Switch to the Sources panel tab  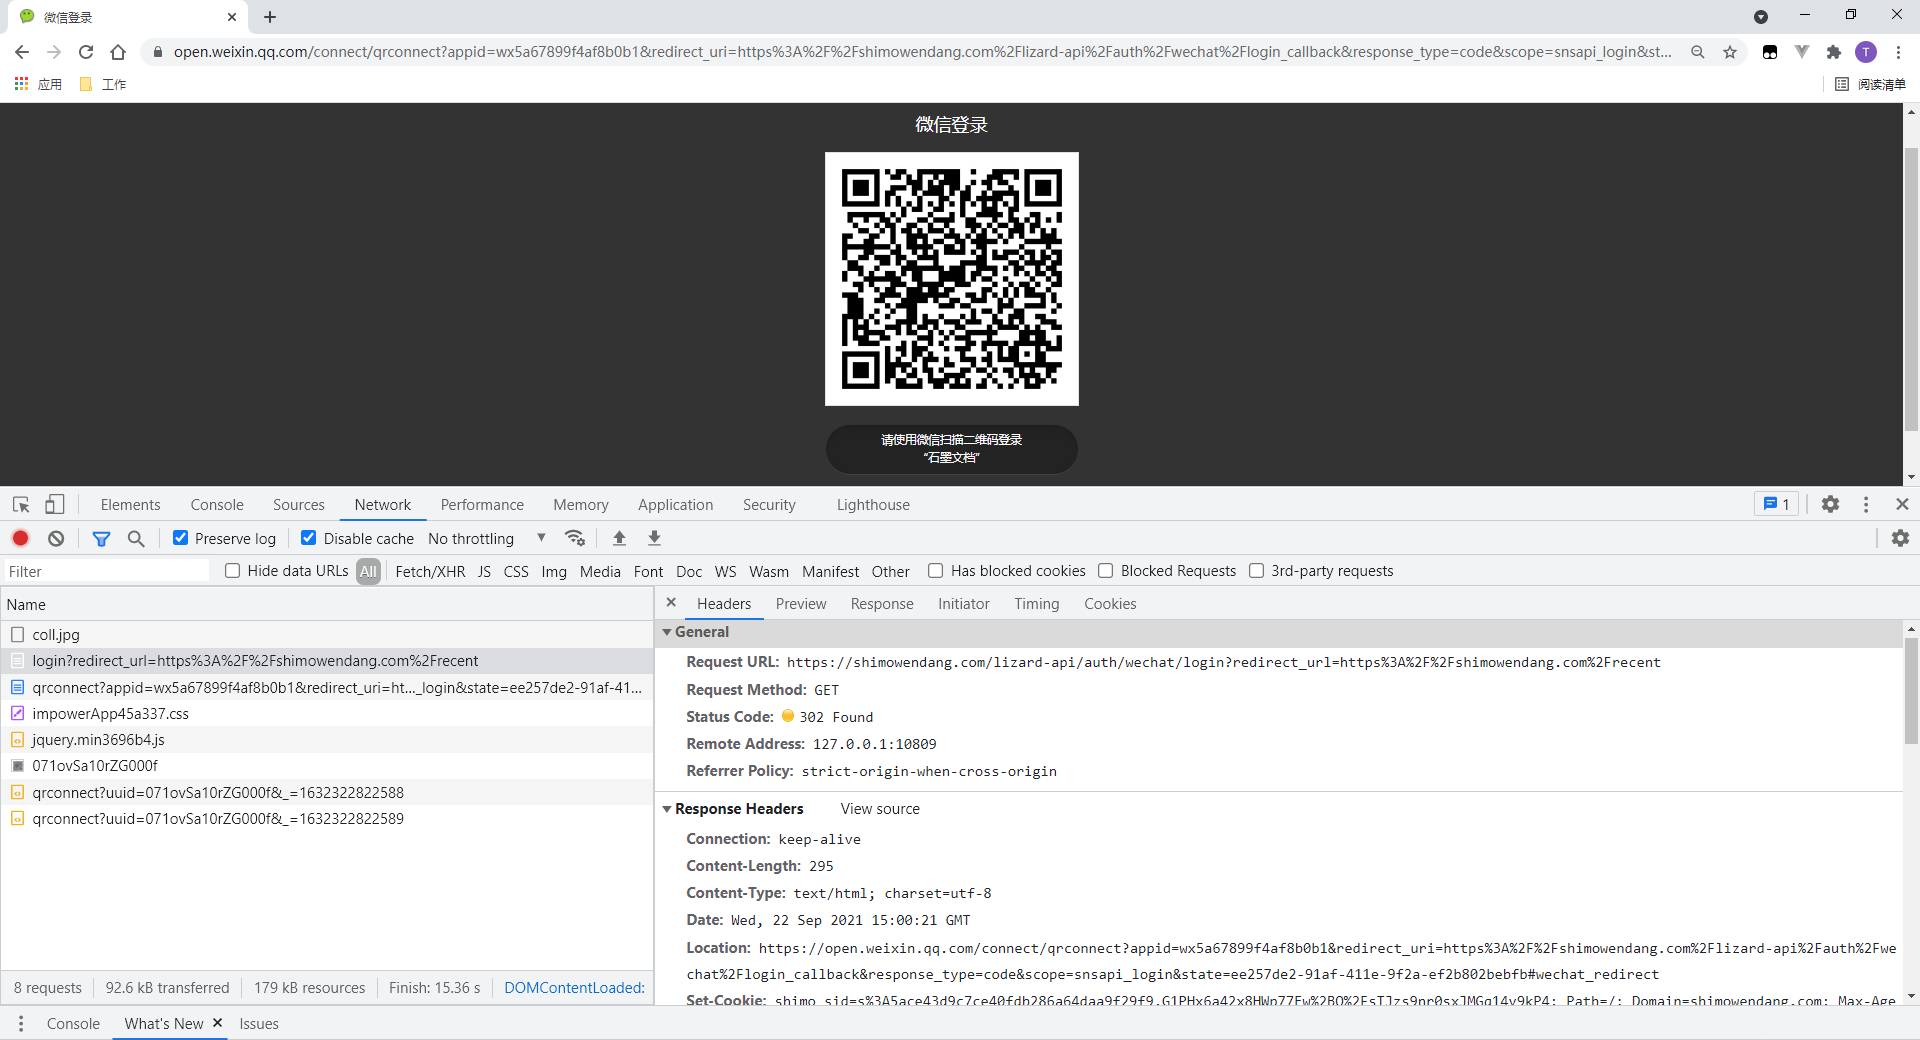[x=299, y=505]
